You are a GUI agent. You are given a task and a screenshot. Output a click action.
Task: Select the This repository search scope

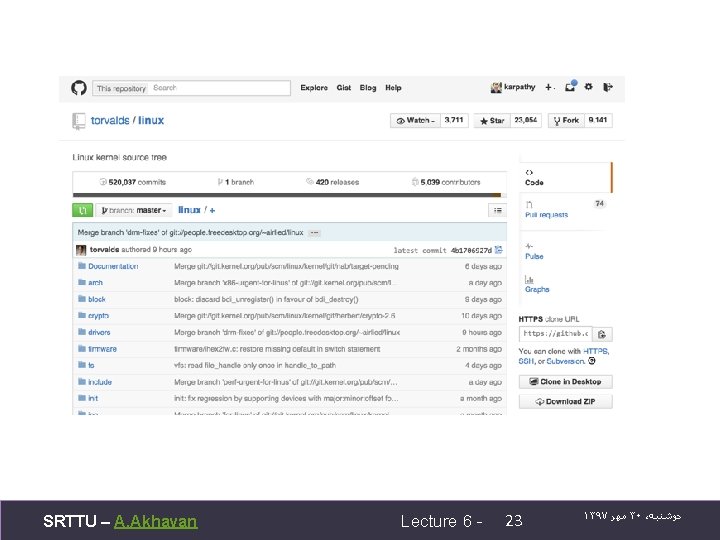click(x=121, y=88)
